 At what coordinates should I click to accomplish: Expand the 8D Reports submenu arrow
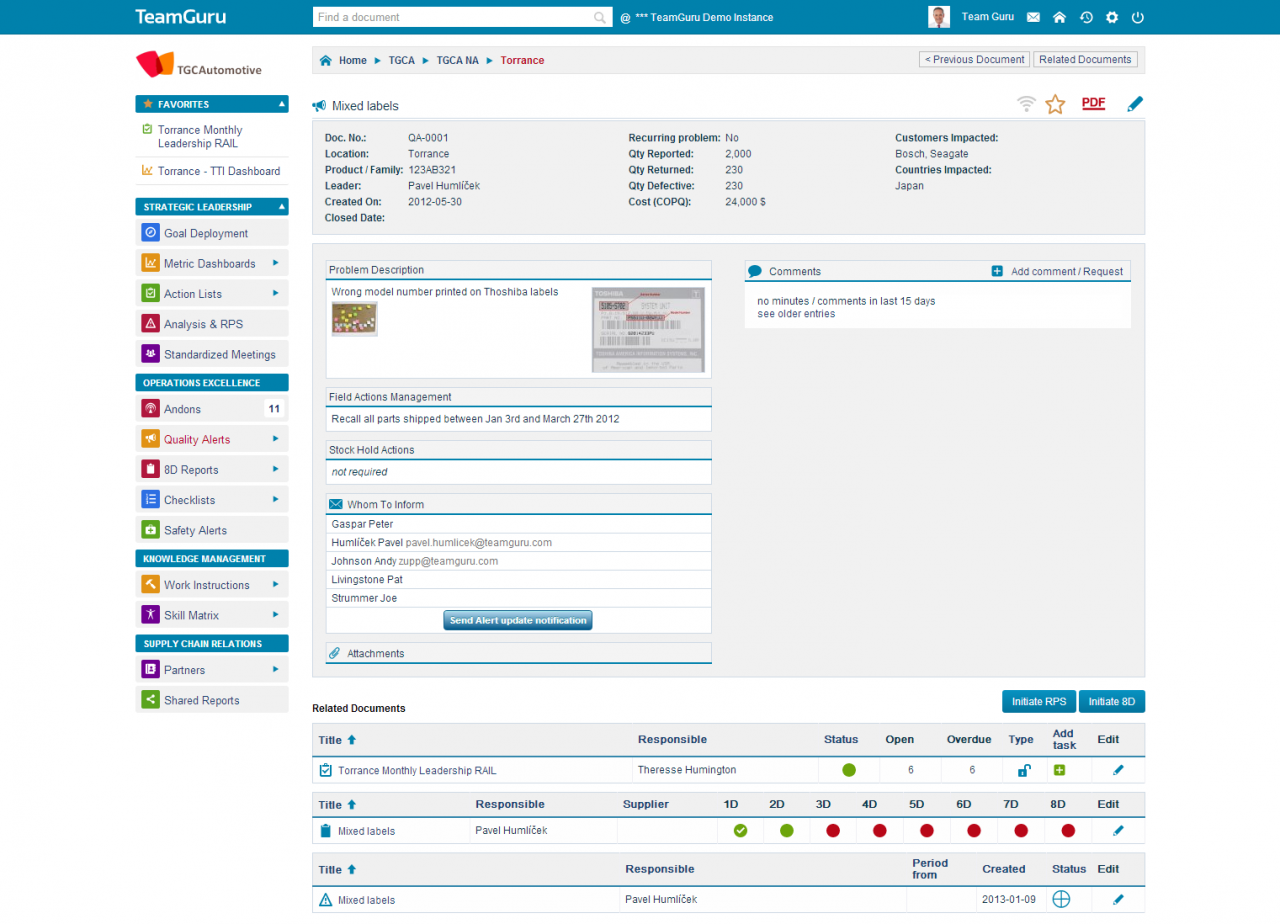click(x=275, y=470)
